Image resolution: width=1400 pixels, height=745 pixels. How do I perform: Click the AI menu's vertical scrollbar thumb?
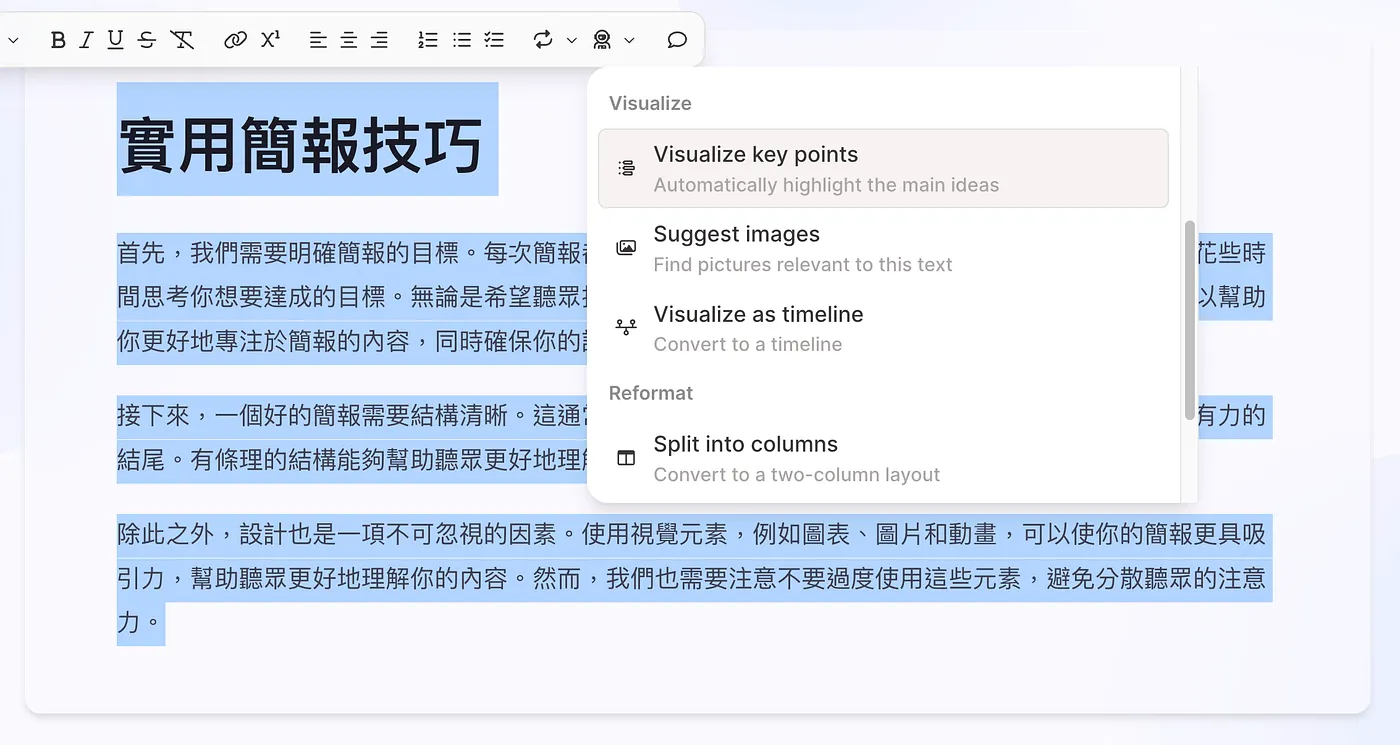click(1189, 320)
